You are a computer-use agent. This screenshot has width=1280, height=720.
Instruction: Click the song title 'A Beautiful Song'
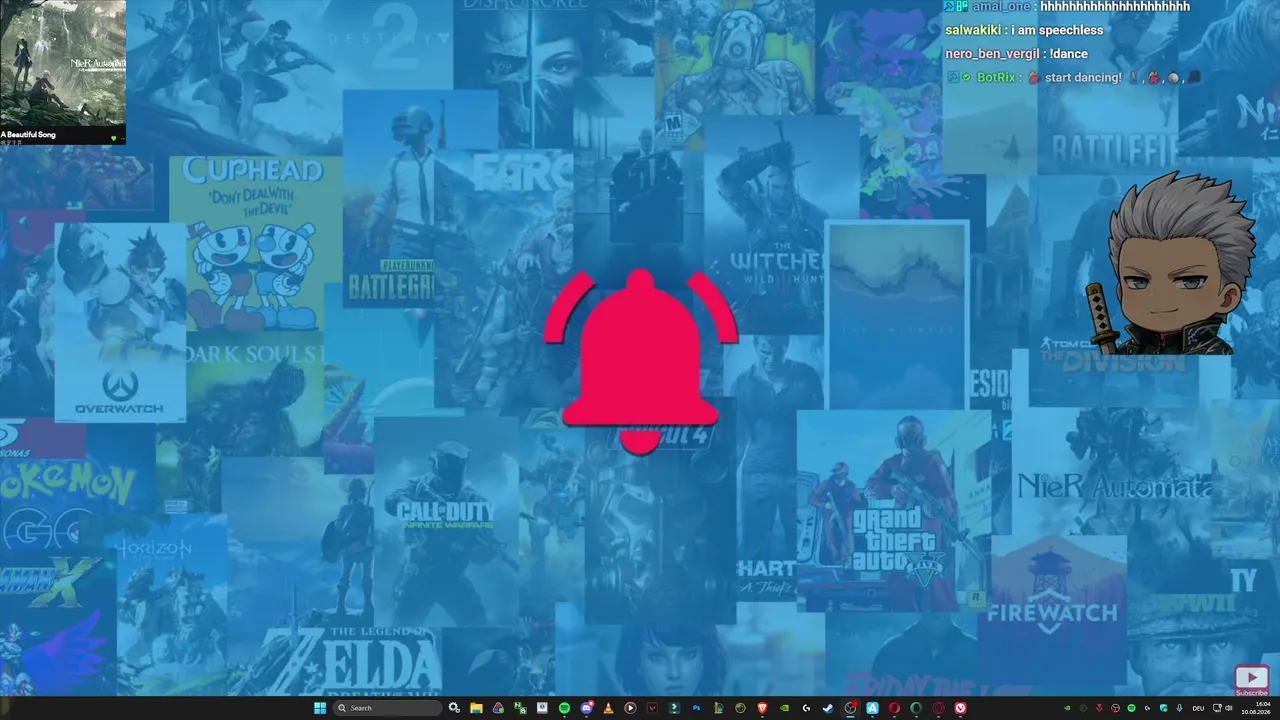click(28, 134)
